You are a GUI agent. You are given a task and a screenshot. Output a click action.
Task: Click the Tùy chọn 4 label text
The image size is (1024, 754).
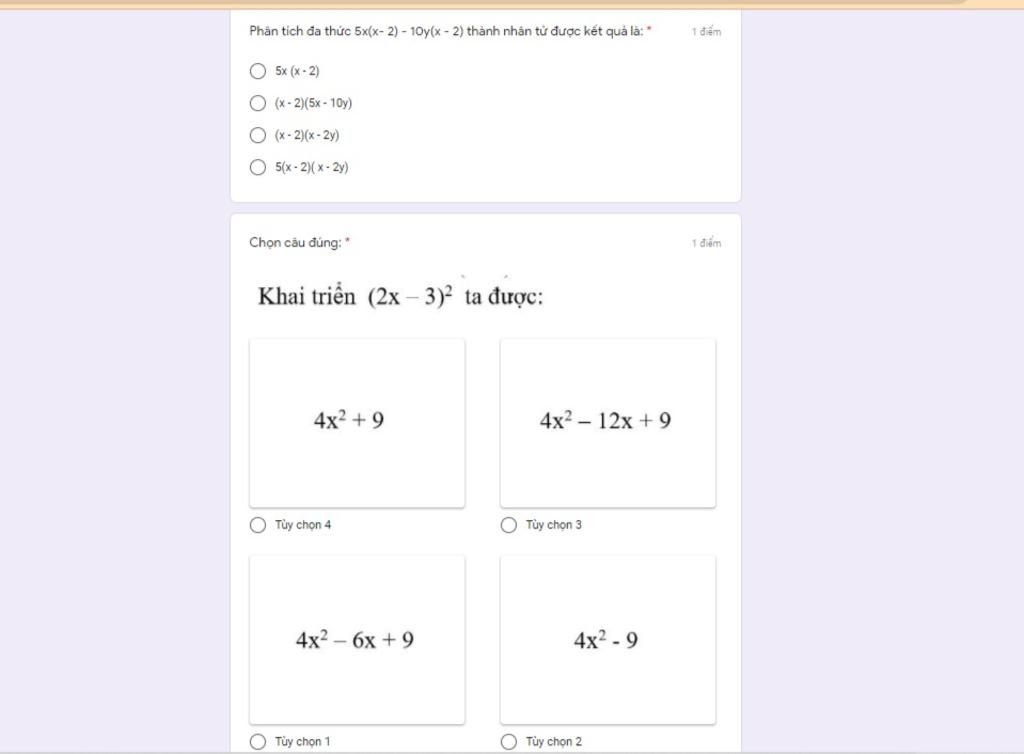303,525
